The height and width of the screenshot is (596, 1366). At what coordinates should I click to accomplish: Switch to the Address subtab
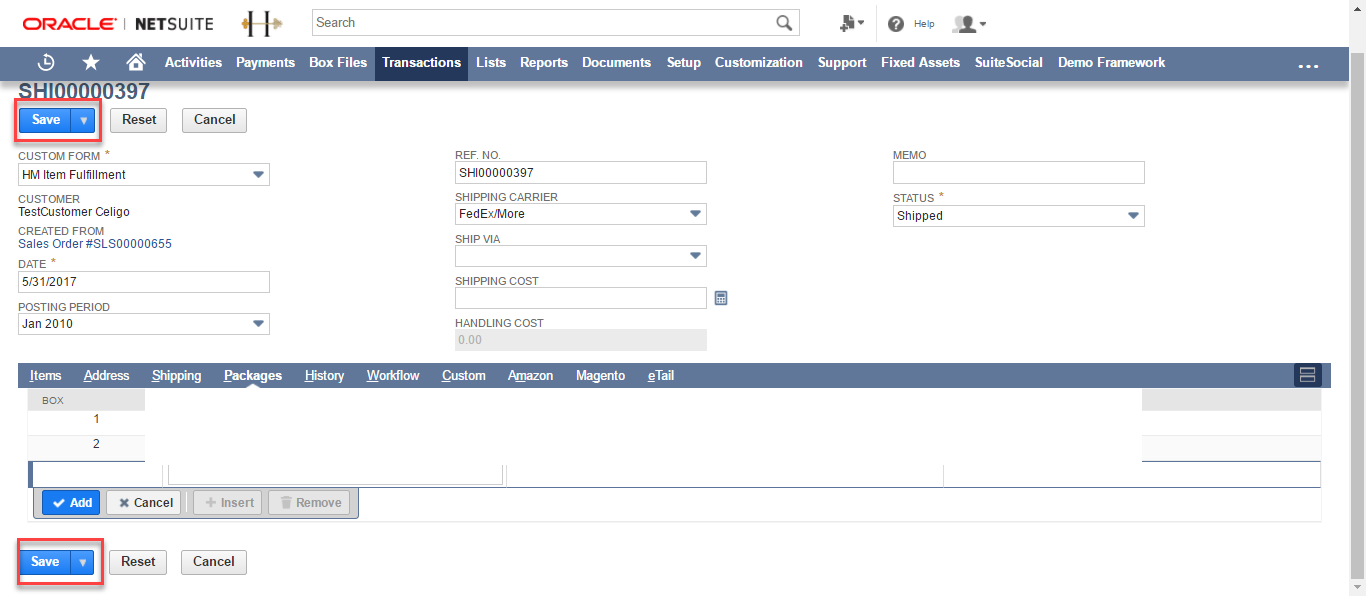107,376
